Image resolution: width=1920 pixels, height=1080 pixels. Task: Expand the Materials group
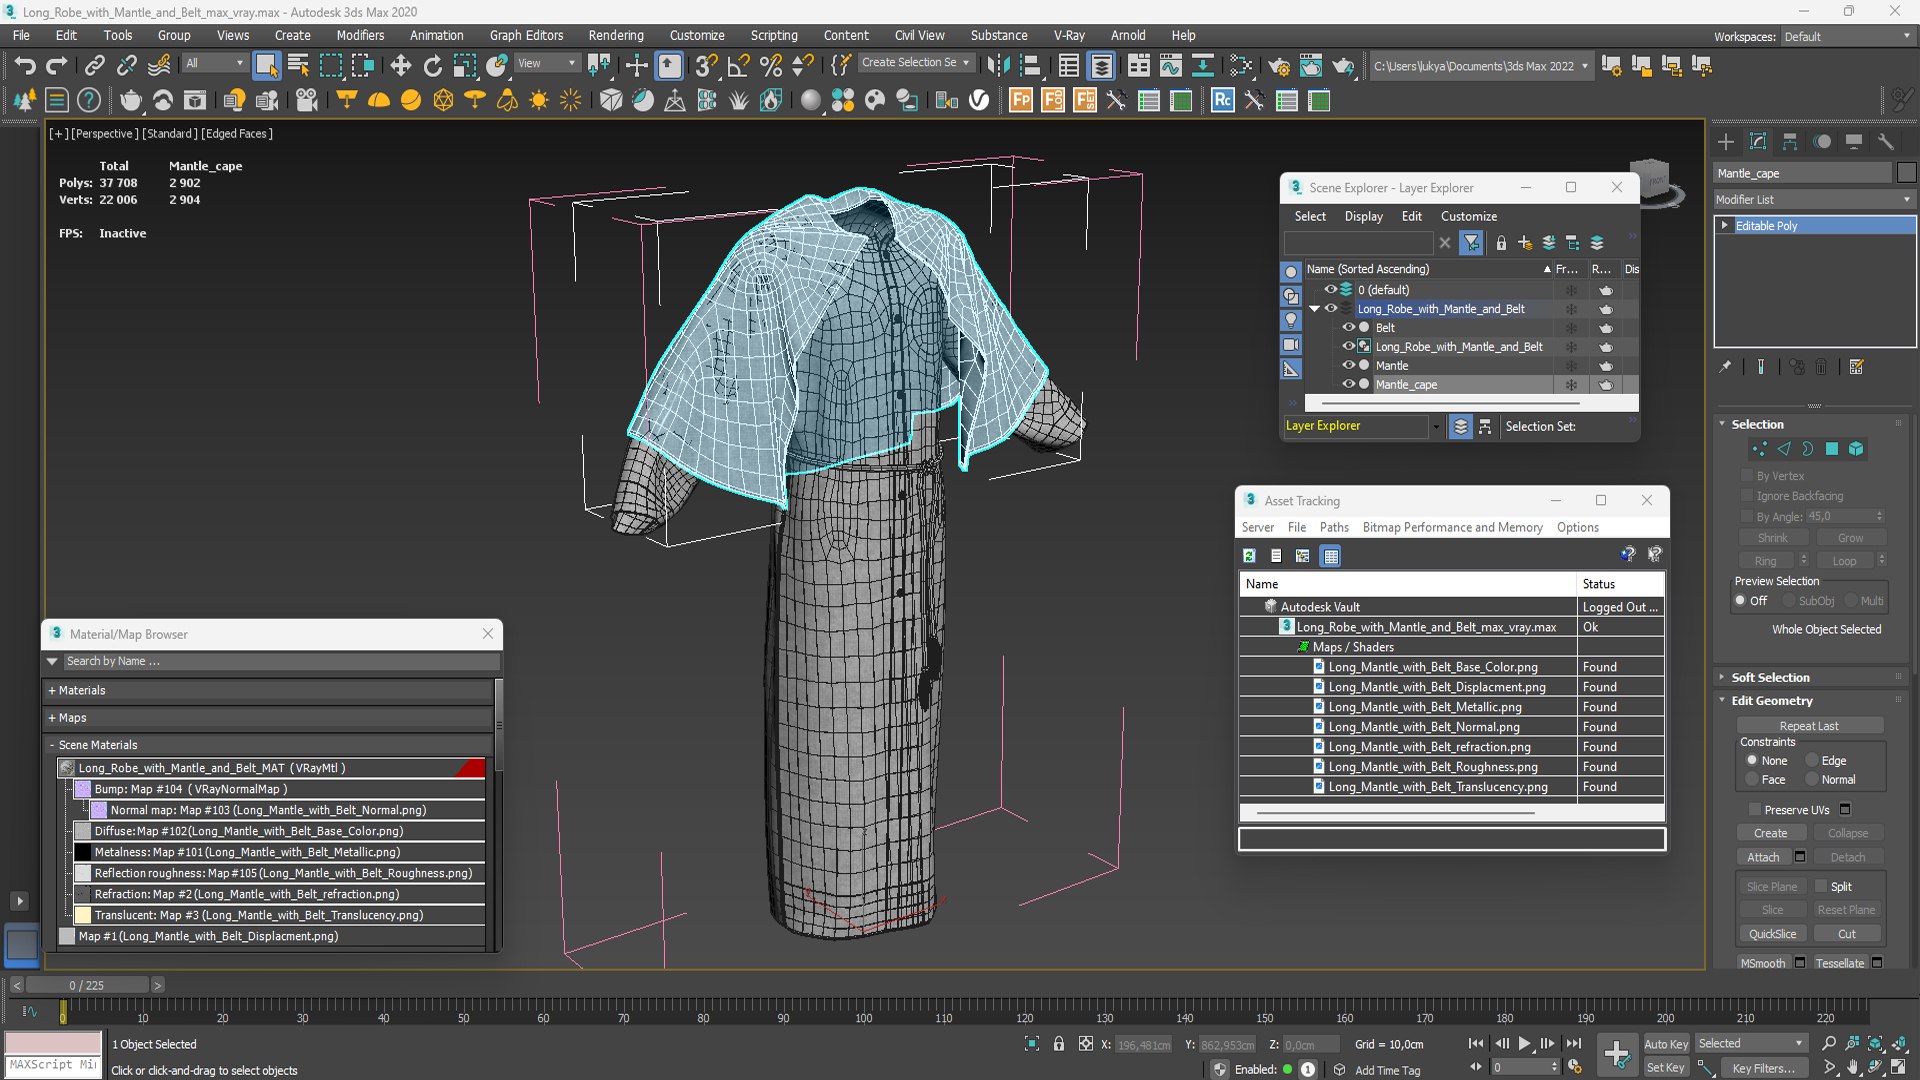coord(52,690)
